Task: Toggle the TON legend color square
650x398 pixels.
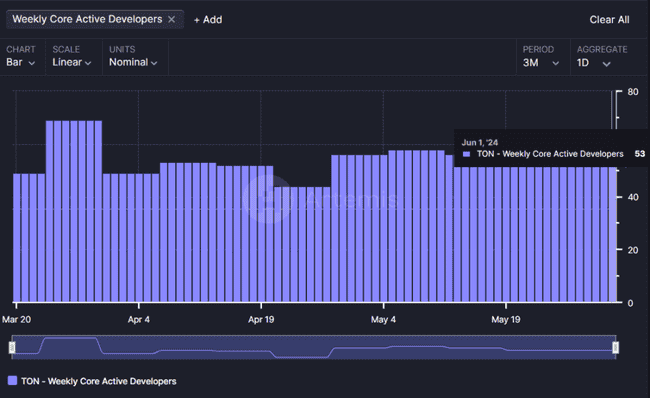Action: tap(12, 381)
